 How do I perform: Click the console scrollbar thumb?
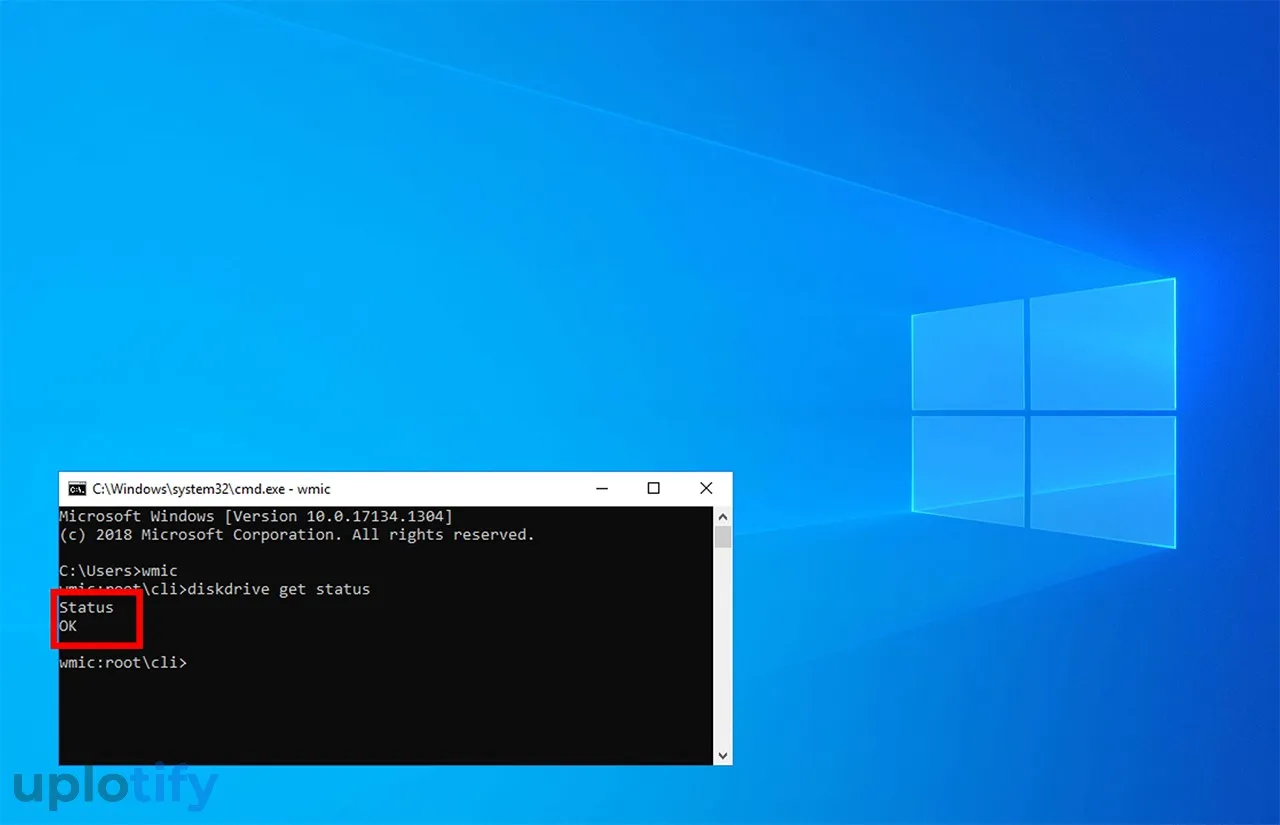point(723,537)
